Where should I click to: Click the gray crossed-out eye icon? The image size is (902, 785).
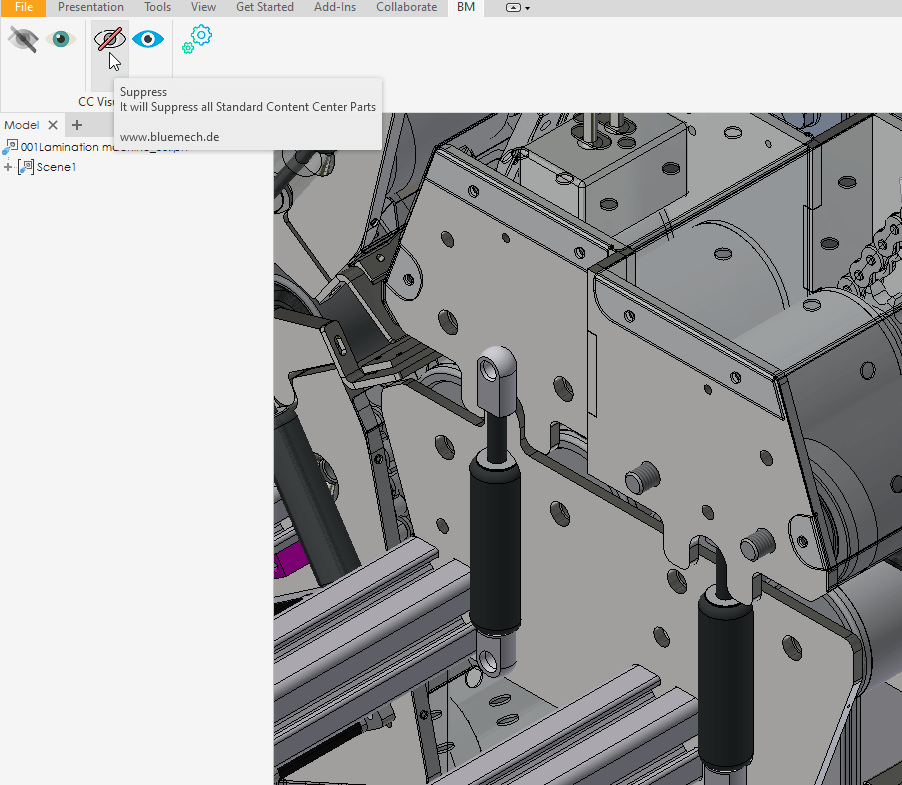(23, 39)
